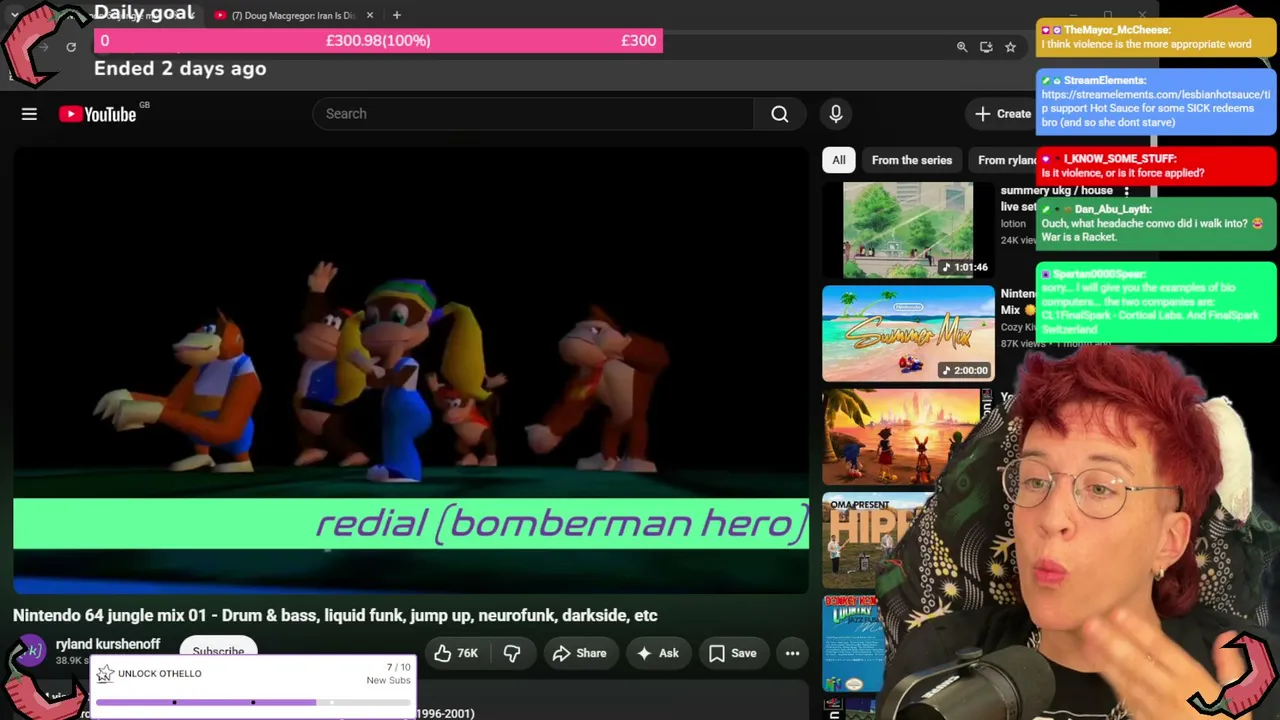Image resolution: width=1280 pixels, height=720 pixels.
Task: Open ryland kurshenoff channel name
Action: pyautogui.click(x=108, y=644)
